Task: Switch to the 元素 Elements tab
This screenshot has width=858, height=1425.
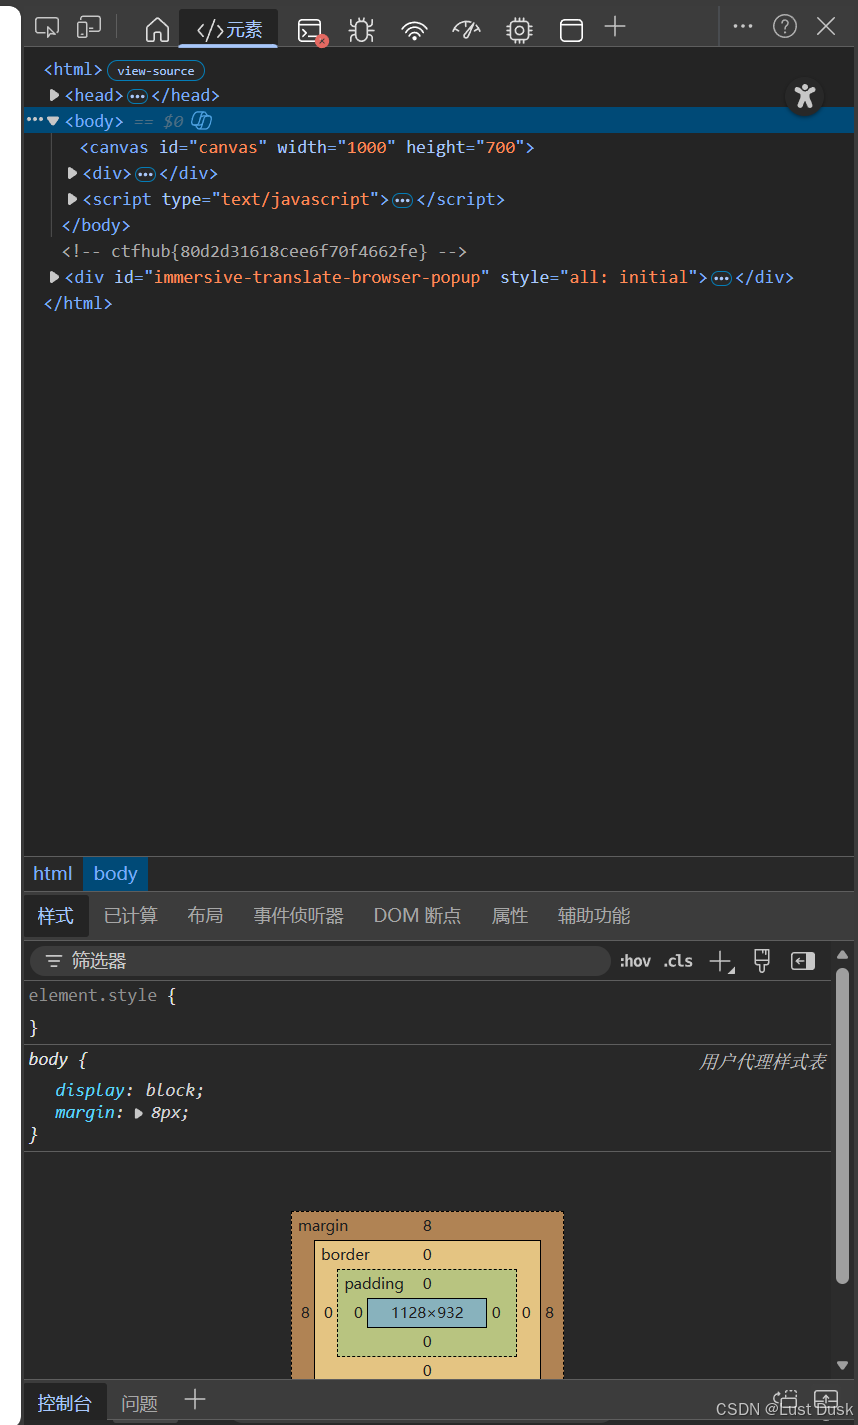Action: coord(229,30)
